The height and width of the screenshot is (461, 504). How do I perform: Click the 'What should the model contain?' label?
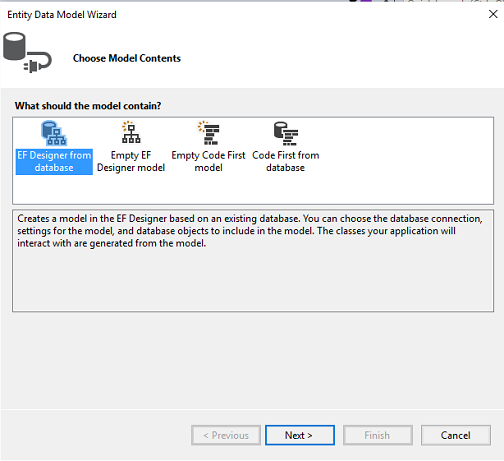(88, 106)
